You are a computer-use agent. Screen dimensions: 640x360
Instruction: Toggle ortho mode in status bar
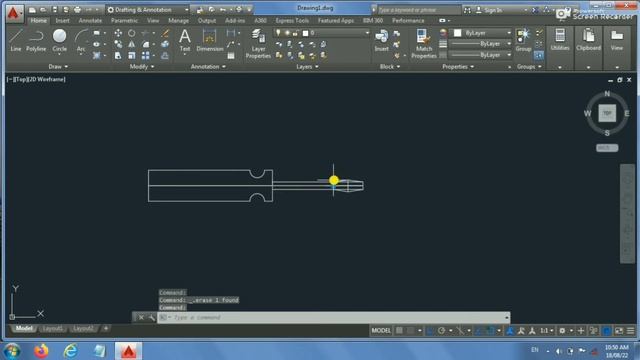click(x=430, y=331)
